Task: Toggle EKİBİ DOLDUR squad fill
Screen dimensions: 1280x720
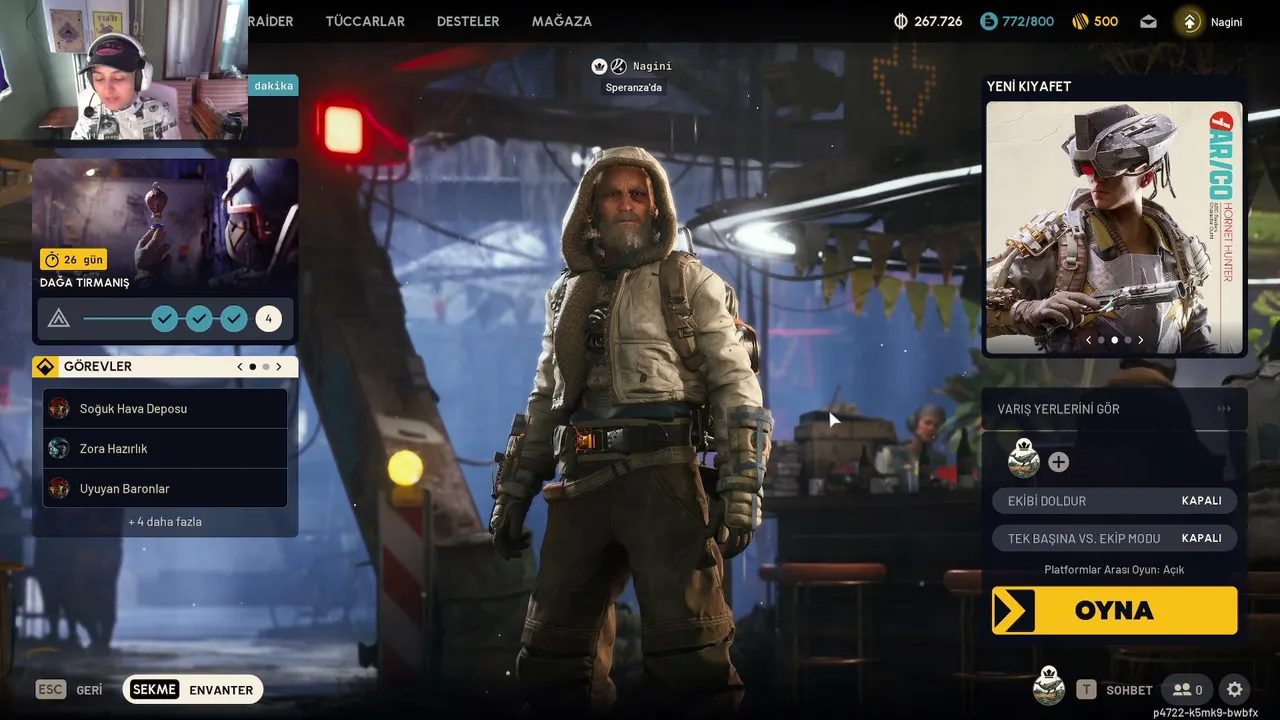Action: pos(1115,501)
